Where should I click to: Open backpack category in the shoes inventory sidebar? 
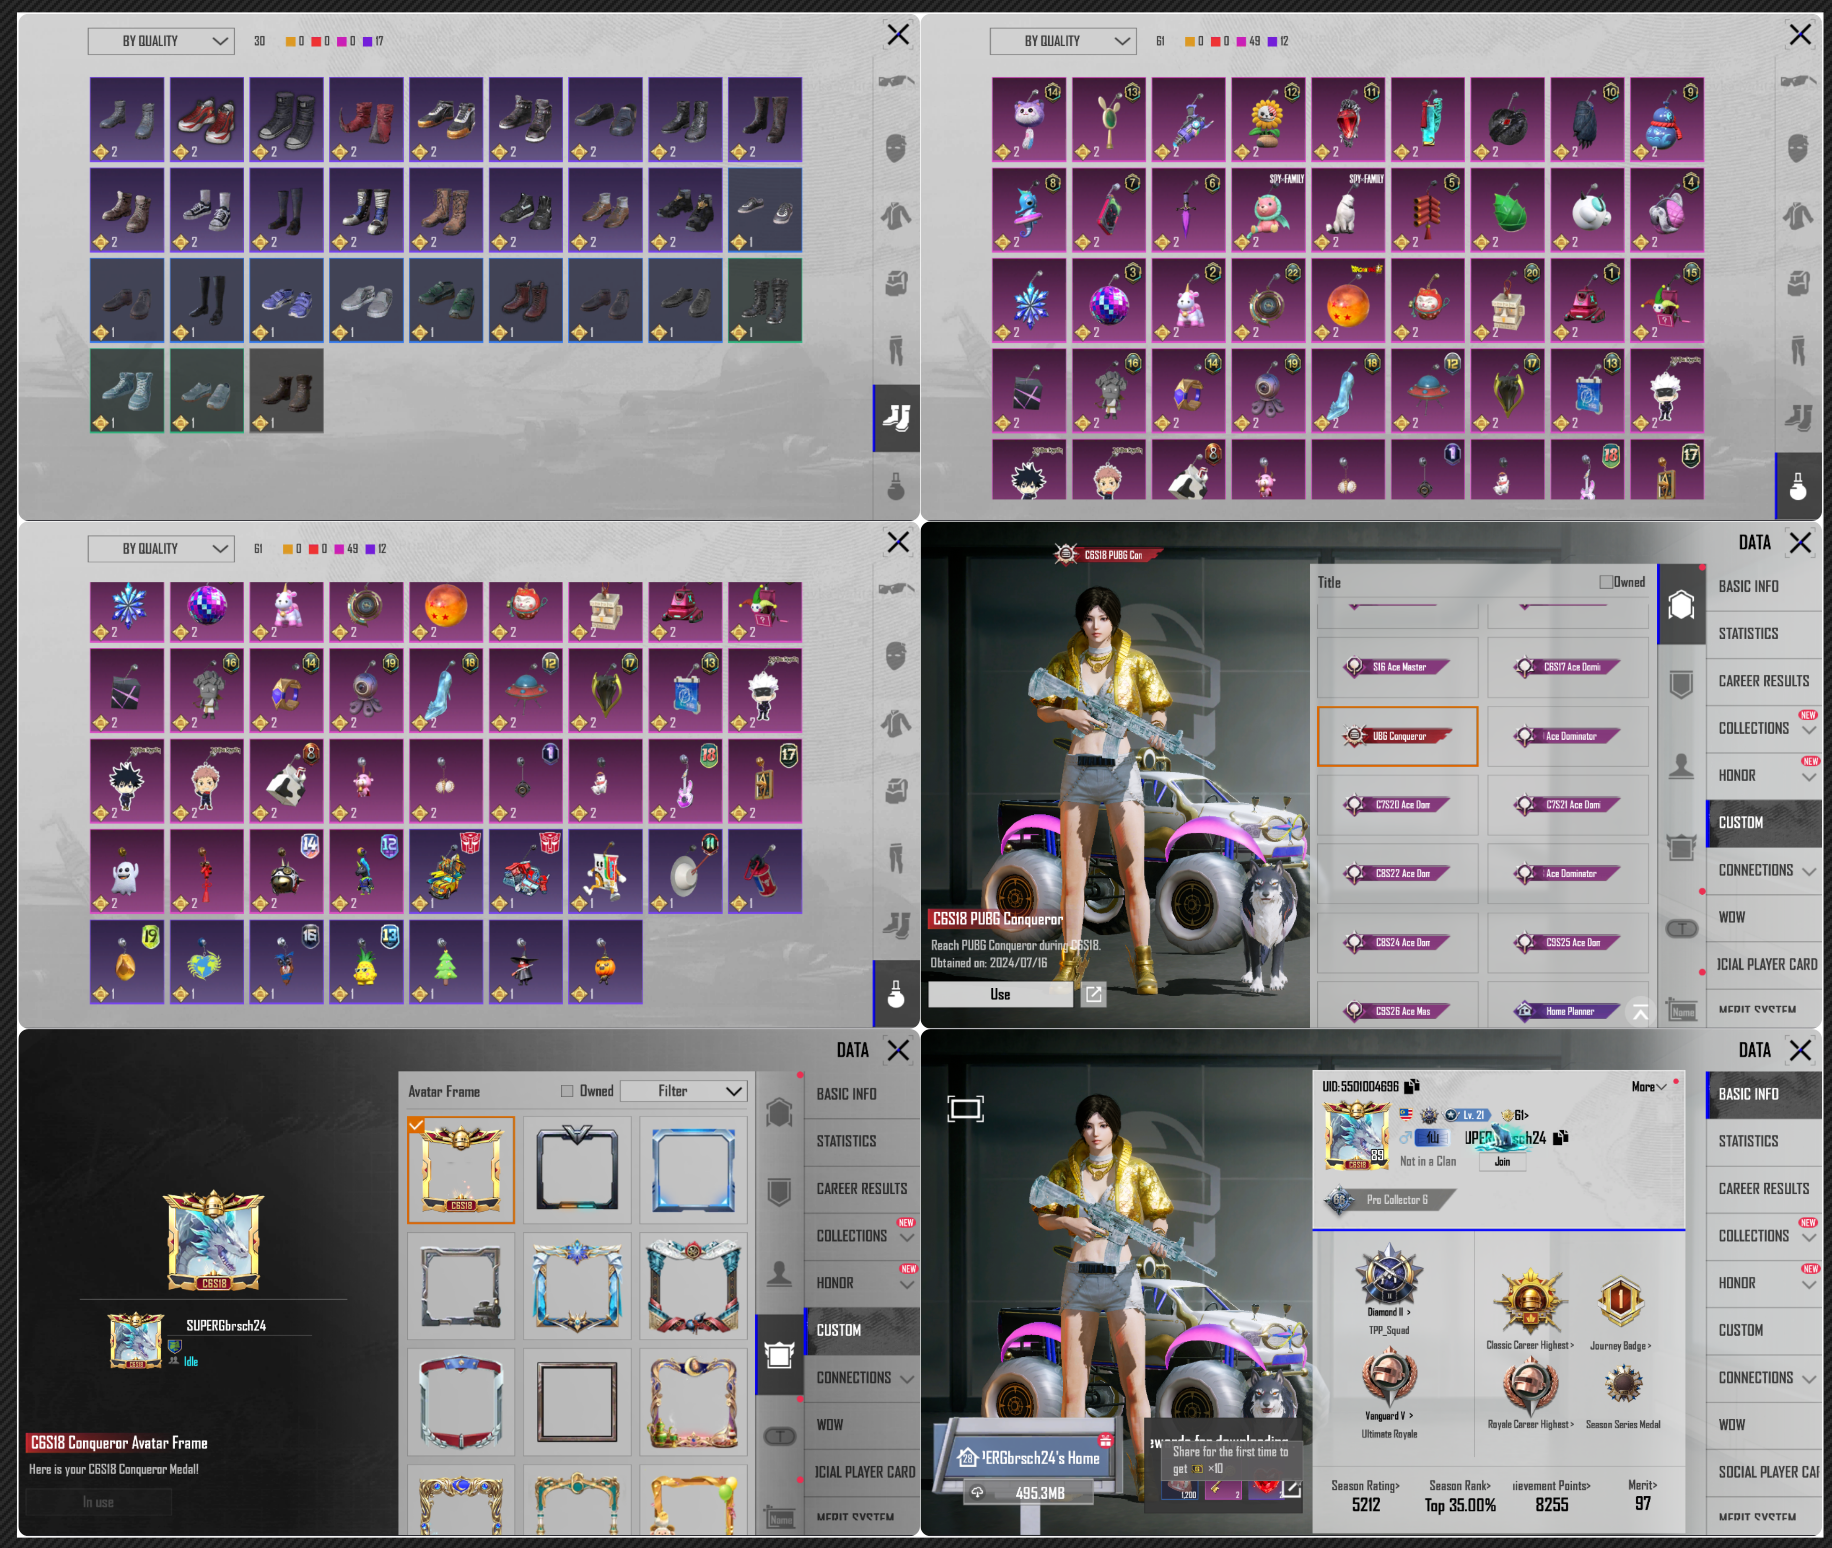896,283
